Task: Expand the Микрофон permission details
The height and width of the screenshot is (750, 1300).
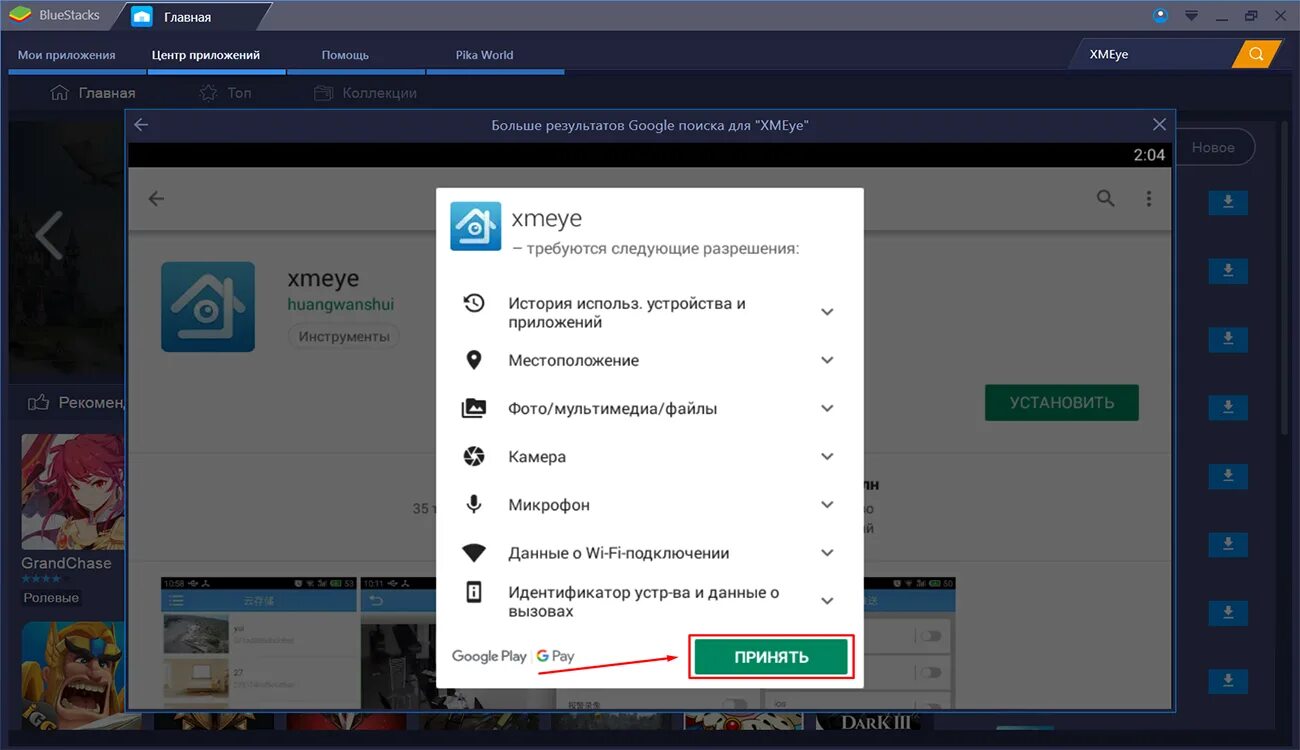Action: 827,505
